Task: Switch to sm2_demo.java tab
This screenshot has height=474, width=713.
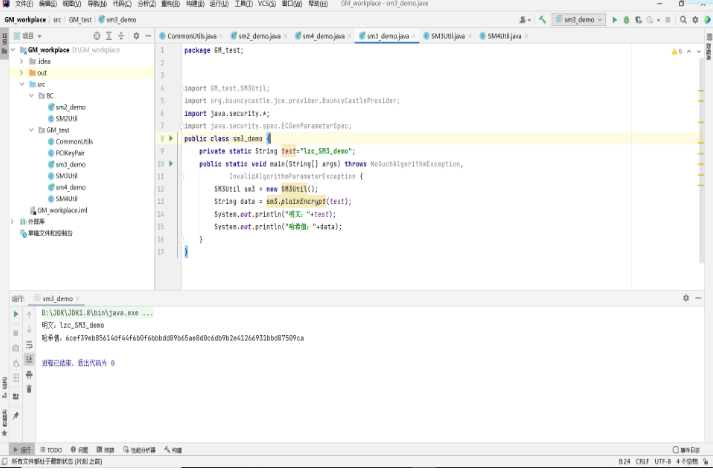Action: (x=259, y=36)
